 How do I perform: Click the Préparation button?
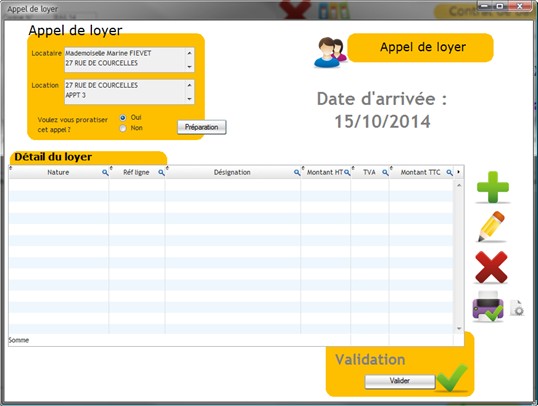[x=202, y=127]
